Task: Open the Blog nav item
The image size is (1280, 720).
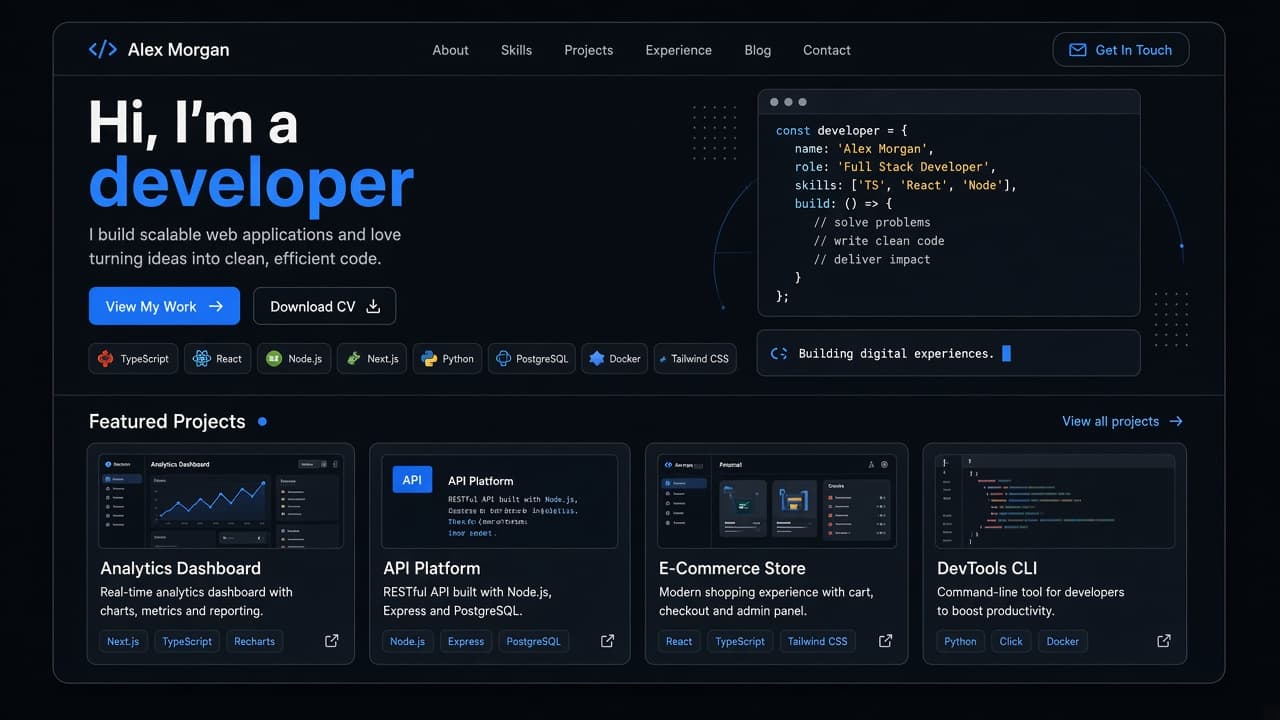Action: (x=757, y=50)
